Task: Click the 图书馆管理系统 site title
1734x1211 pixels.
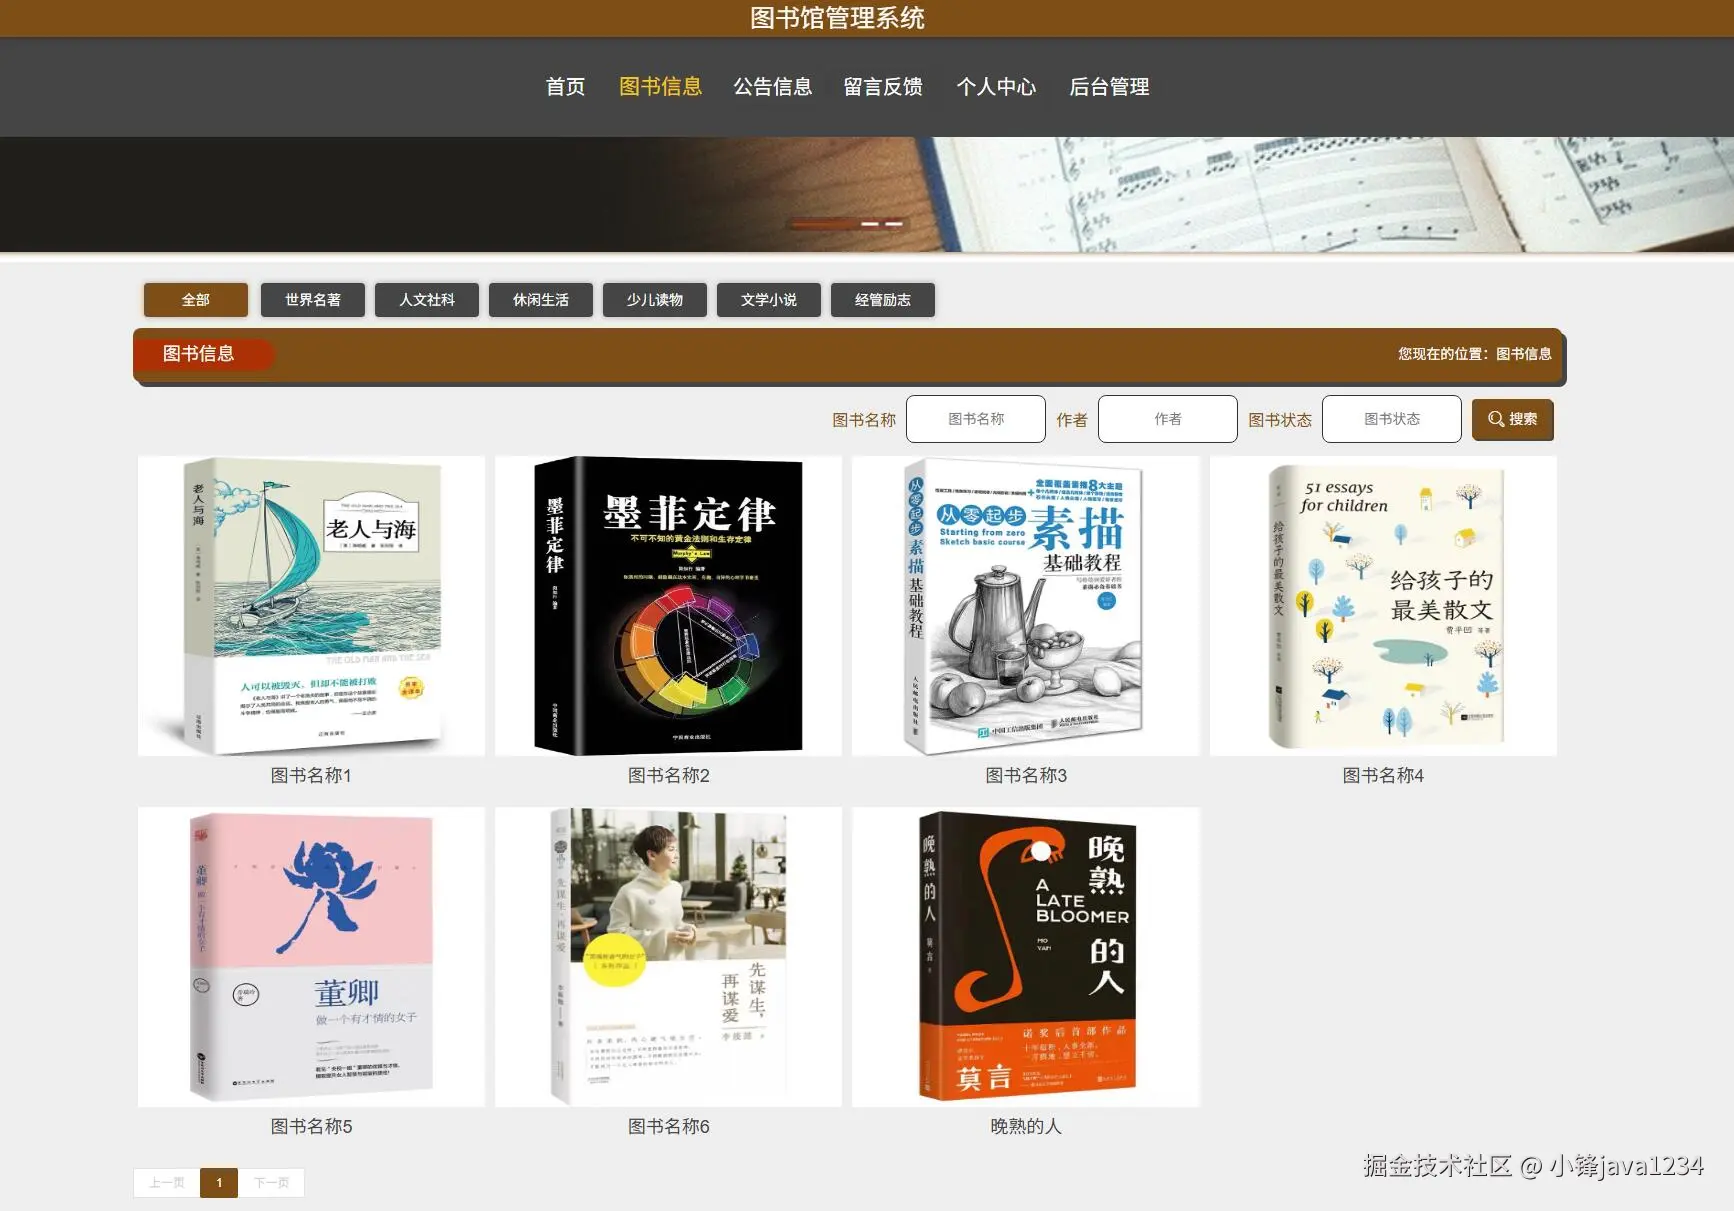Action: (x=838, y=18)
